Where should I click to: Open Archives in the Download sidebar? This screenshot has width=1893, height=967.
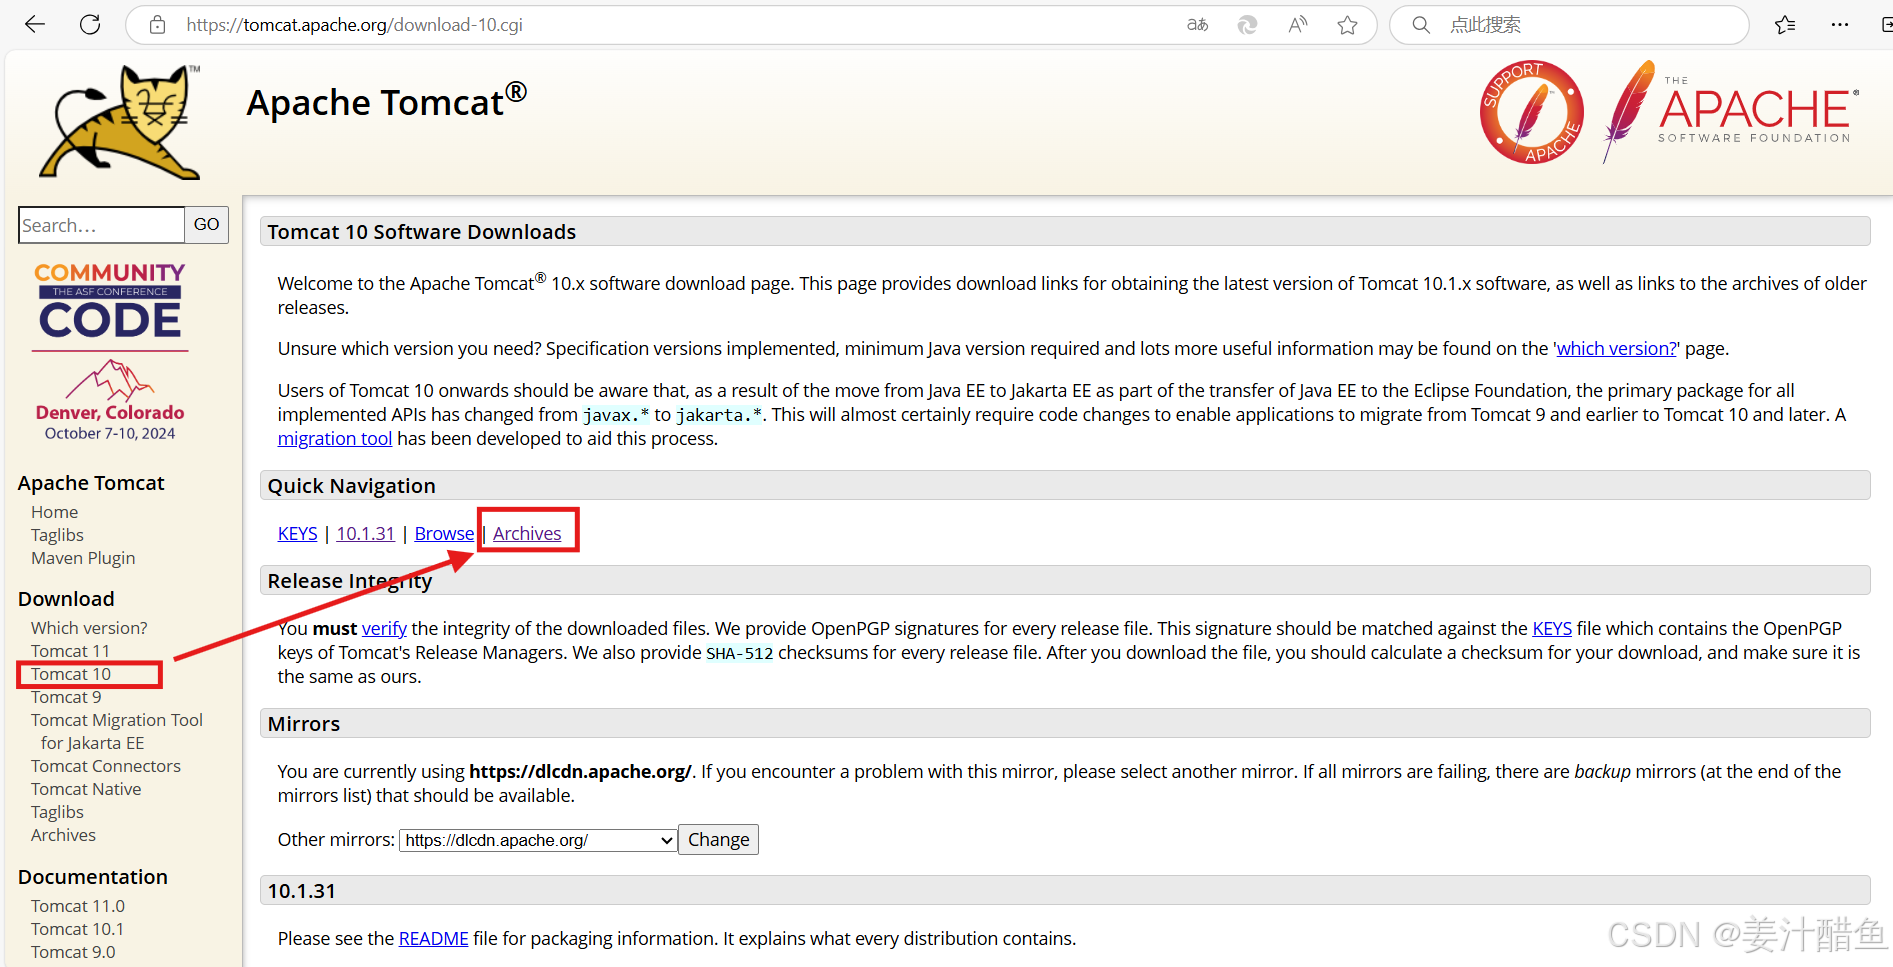point(63,835)
